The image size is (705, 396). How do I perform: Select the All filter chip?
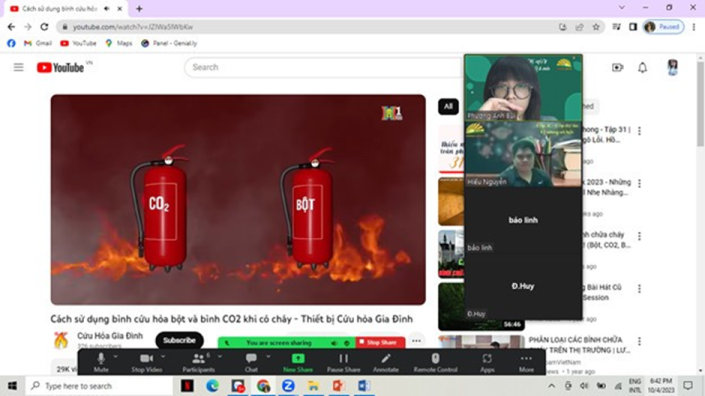point(448,107)
